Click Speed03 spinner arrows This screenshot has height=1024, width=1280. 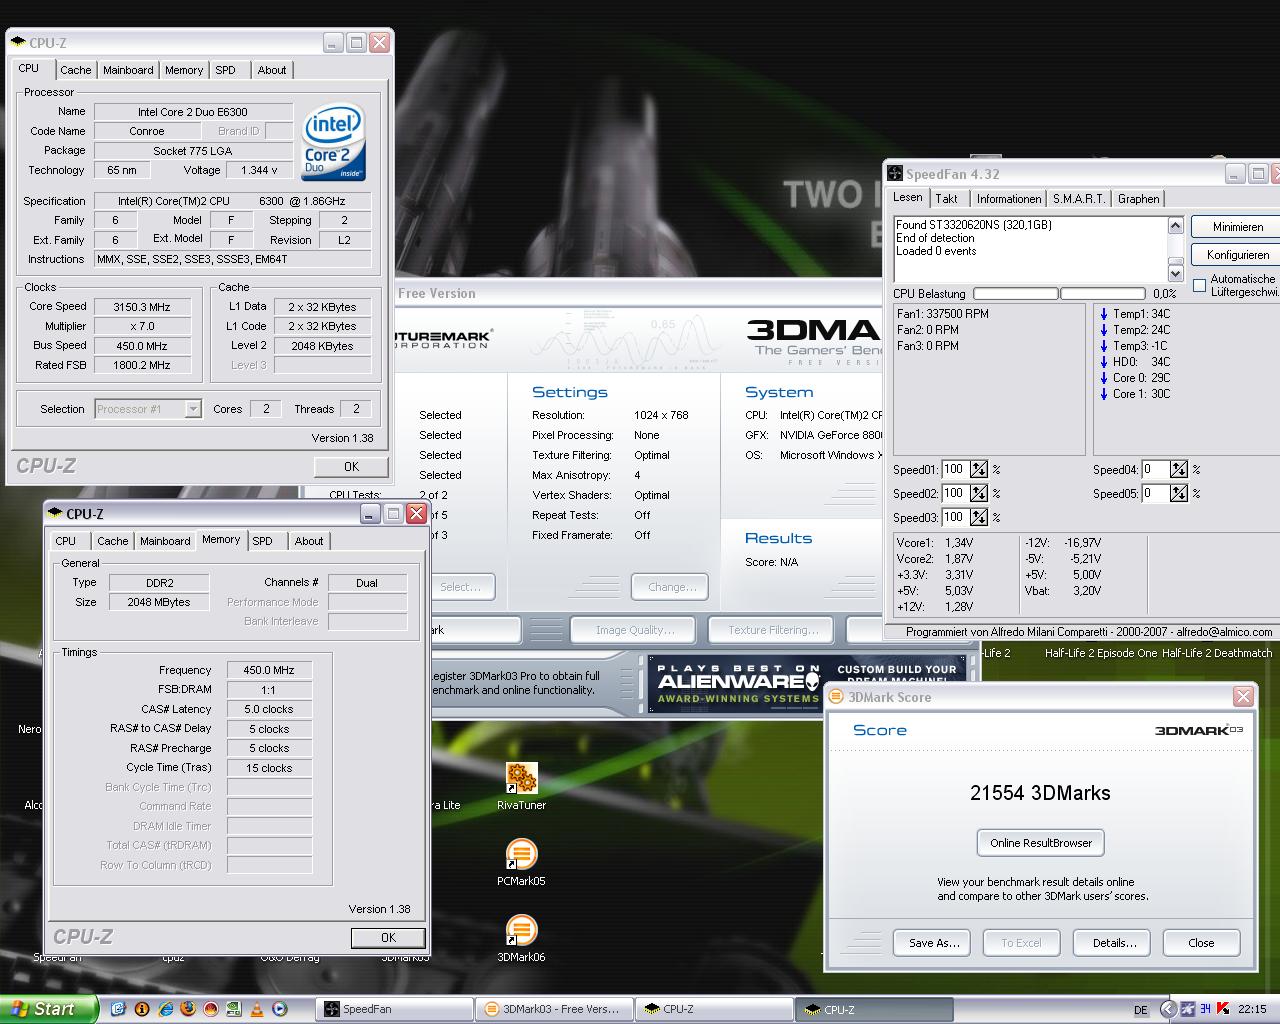tap(979, 517)
